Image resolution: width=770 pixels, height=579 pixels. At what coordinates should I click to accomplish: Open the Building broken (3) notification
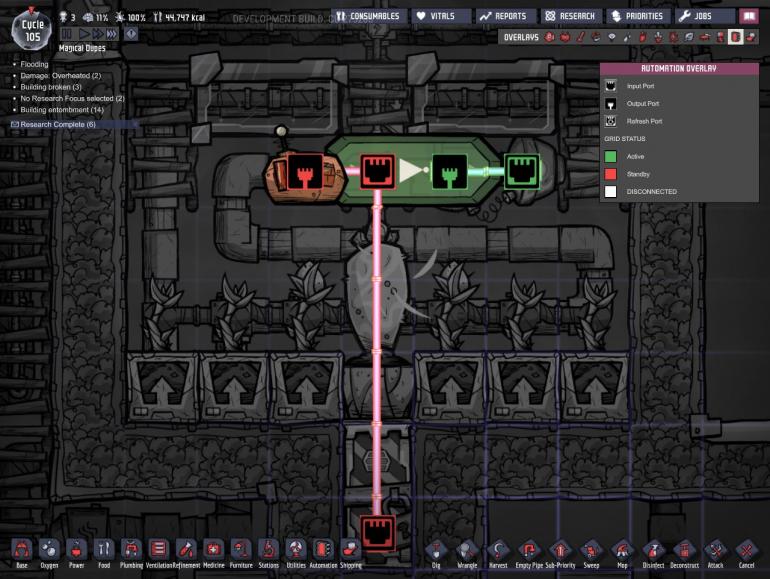51,87
